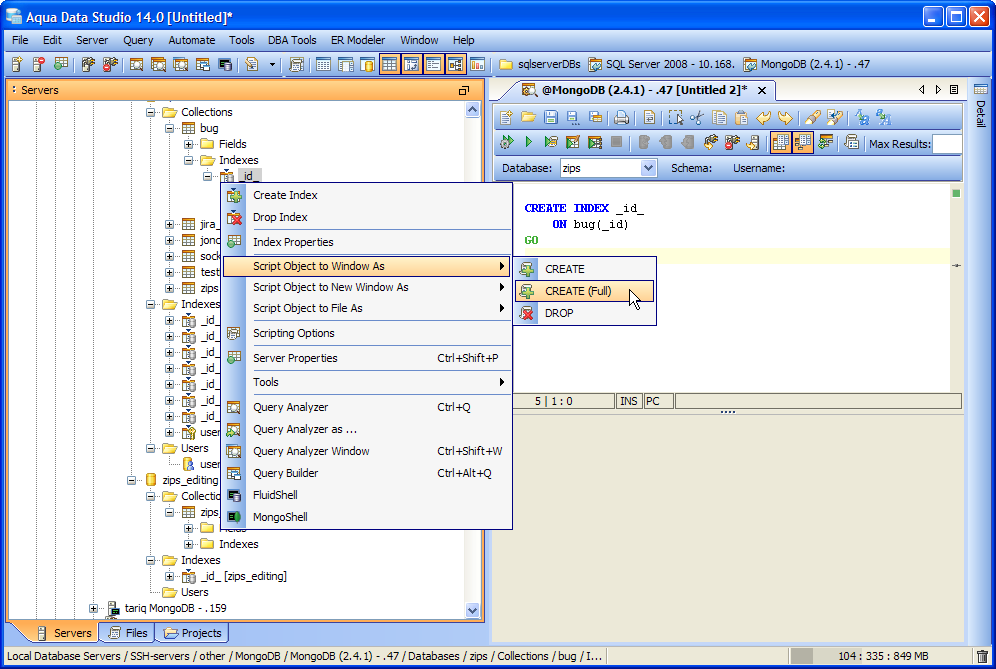Click the Paste clipboard icon
This screenshot has height=669, width=996.
tap(741, 118)
